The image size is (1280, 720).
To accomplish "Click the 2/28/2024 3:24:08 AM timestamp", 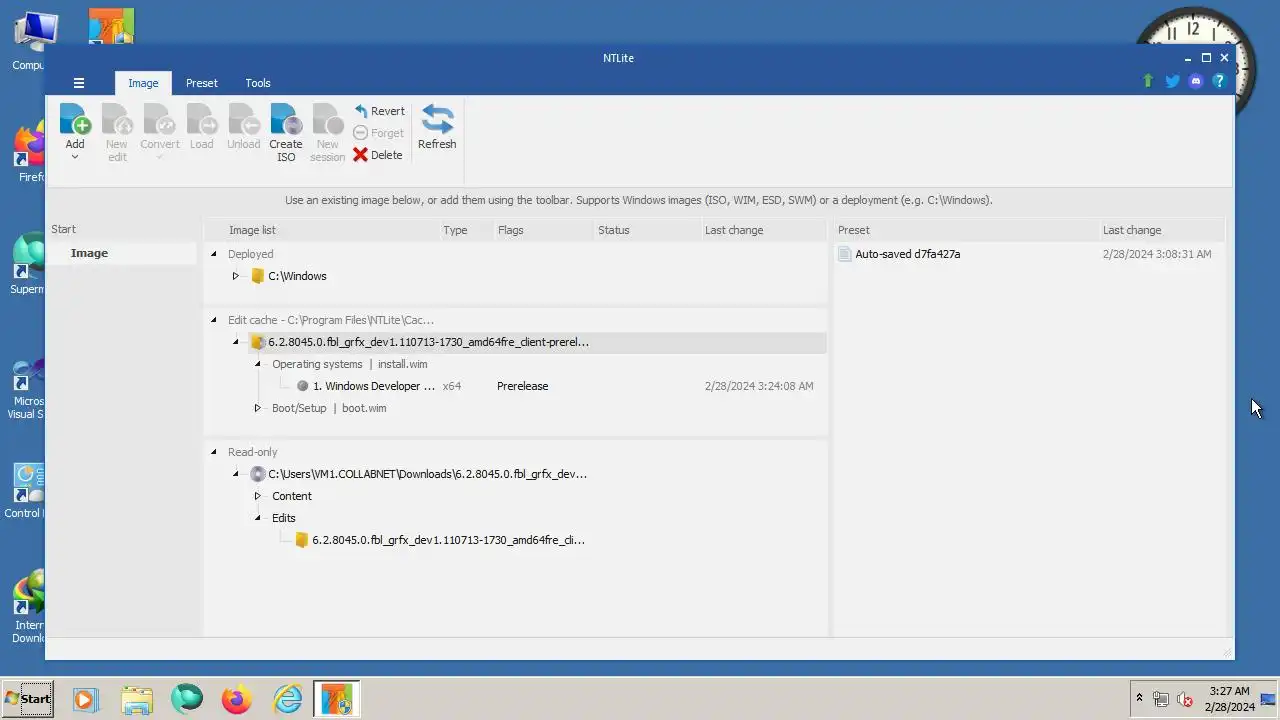I will coord(759,386).
